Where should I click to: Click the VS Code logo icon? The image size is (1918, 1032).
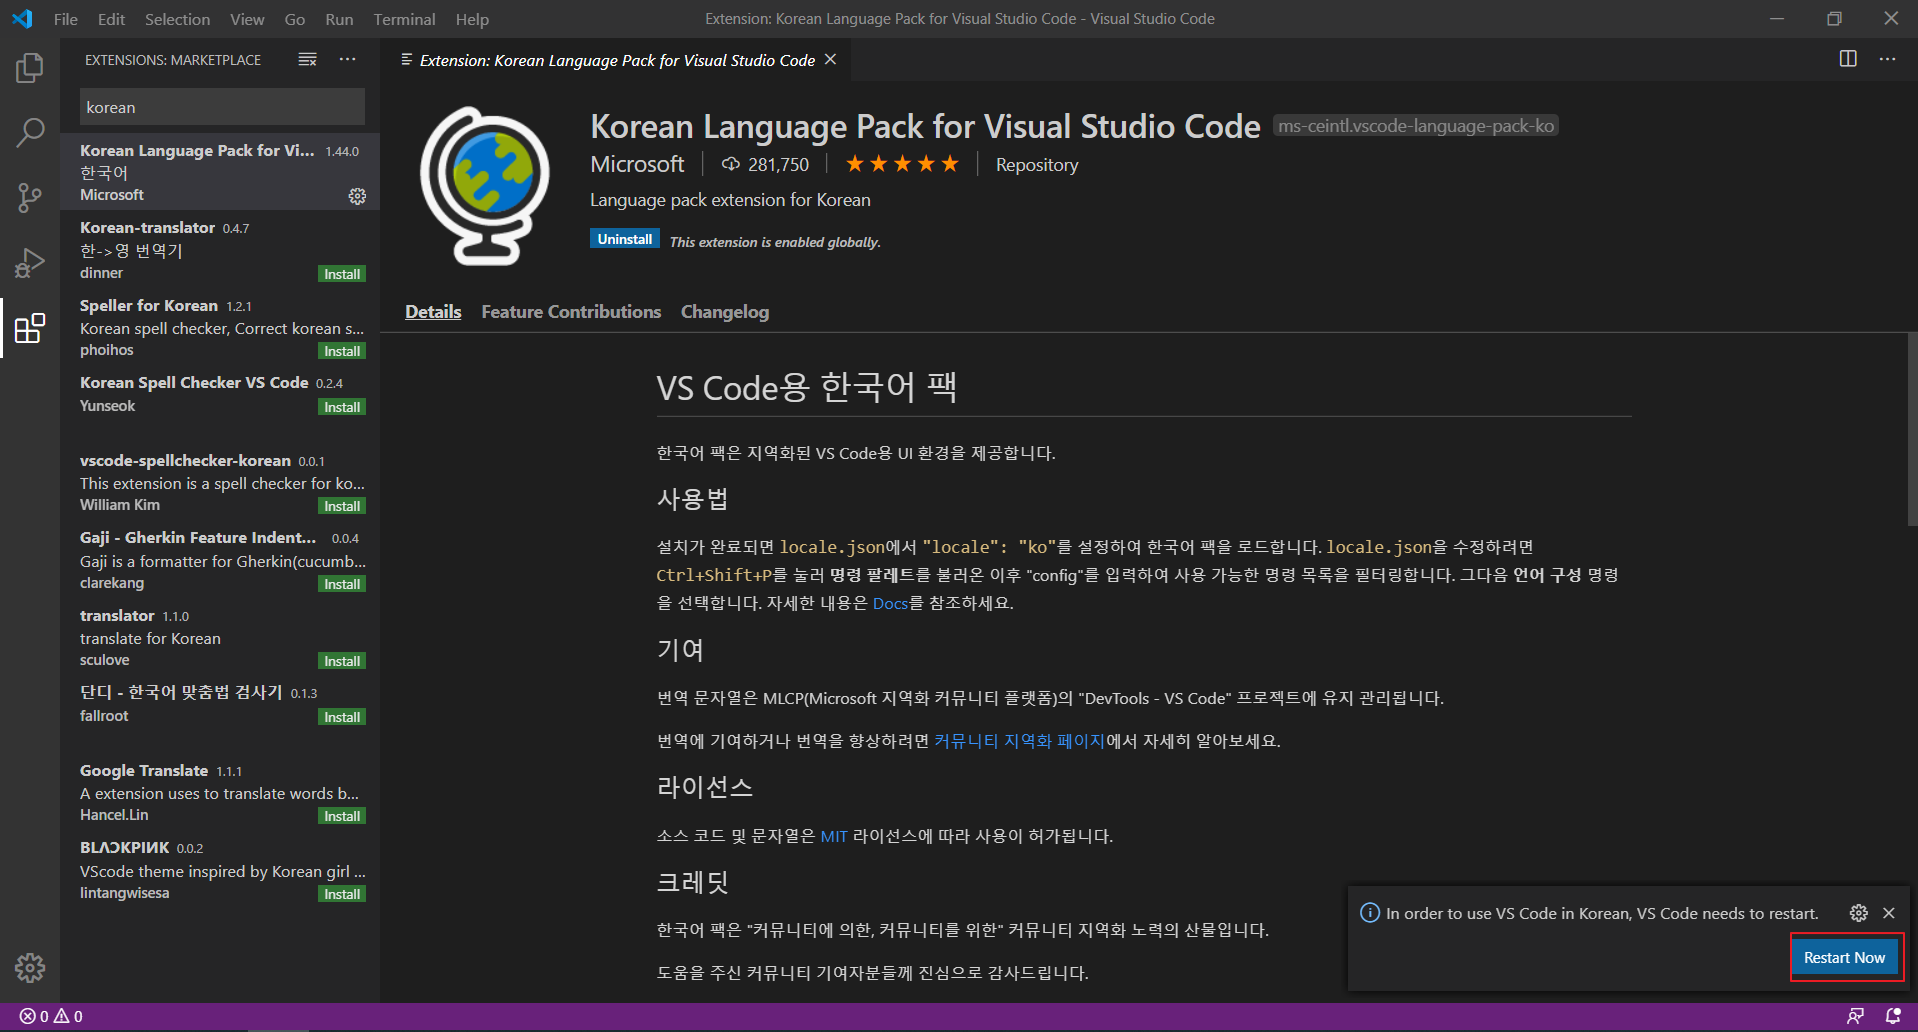[22, 19]
